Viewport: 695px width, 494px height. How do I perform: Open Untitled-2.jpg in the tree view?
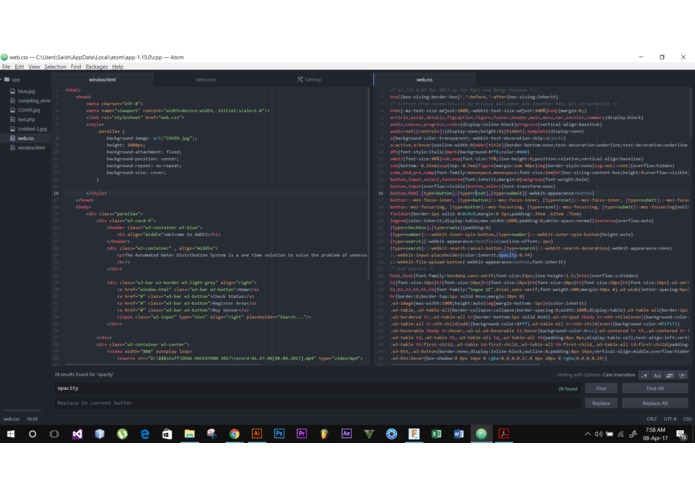[32, 129]
